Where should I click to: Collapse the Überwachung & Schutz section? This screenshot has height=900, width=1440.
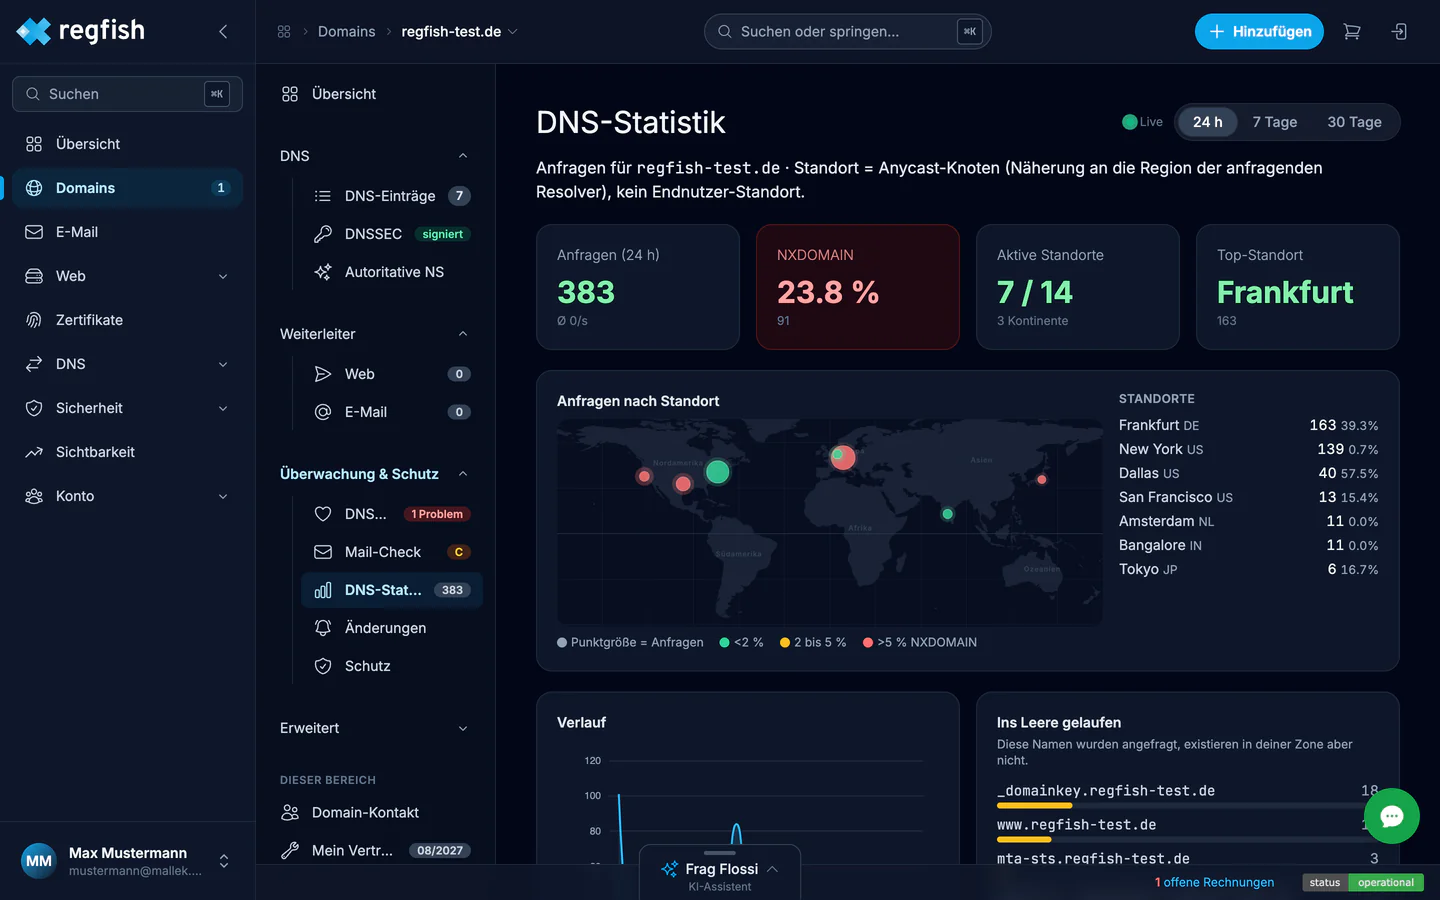coord(463,474)
